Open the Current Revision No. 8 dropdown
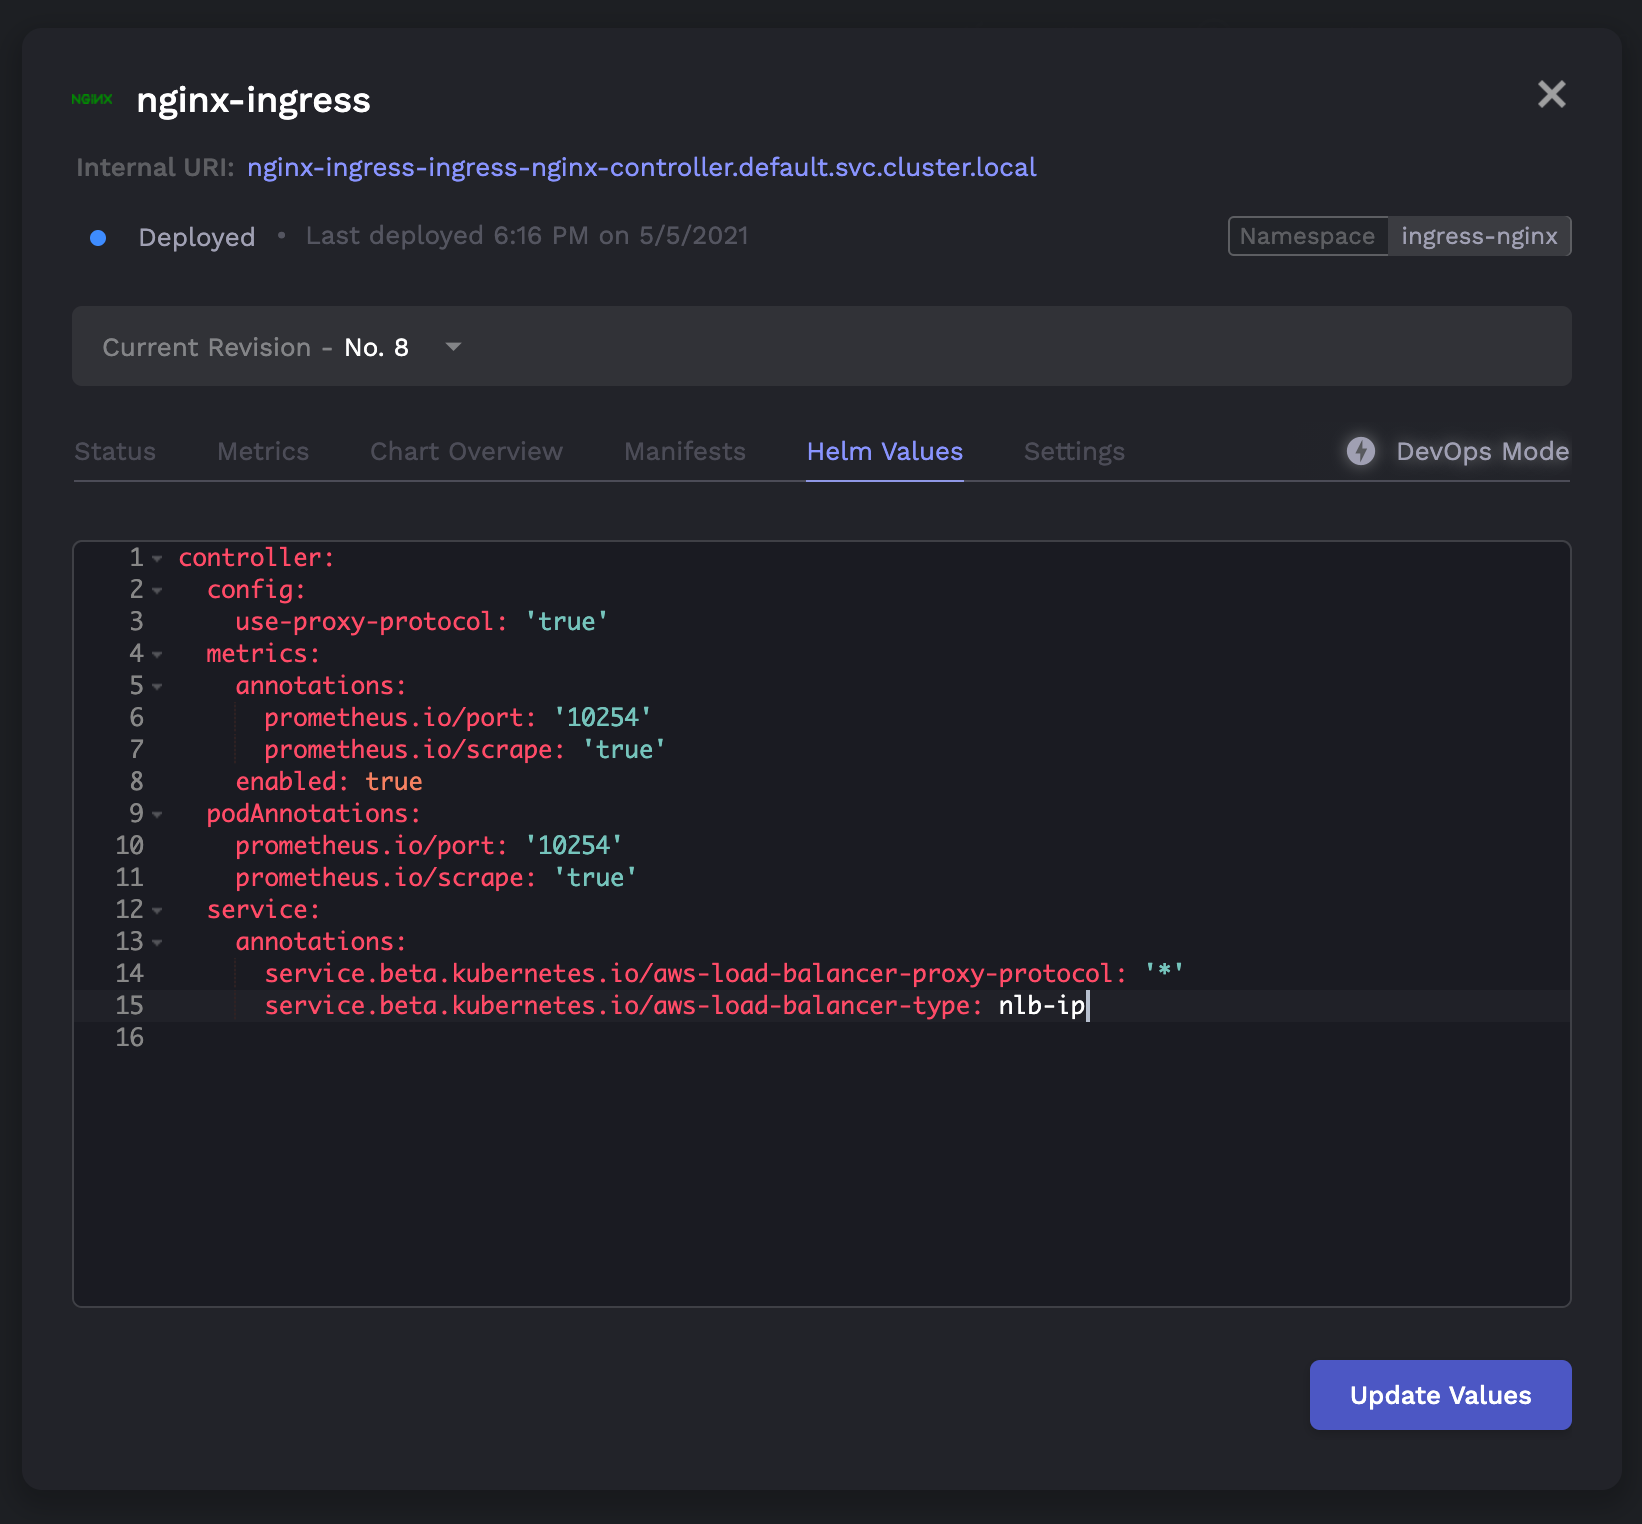 click(x=822, y=346)
